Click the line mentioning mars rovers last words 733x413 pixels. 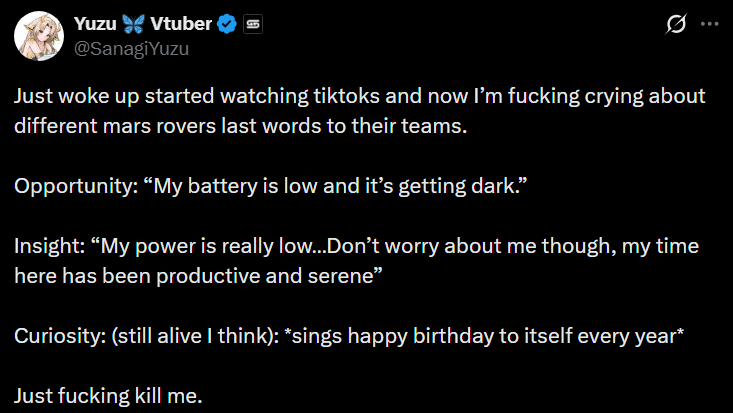click(241, 126)
